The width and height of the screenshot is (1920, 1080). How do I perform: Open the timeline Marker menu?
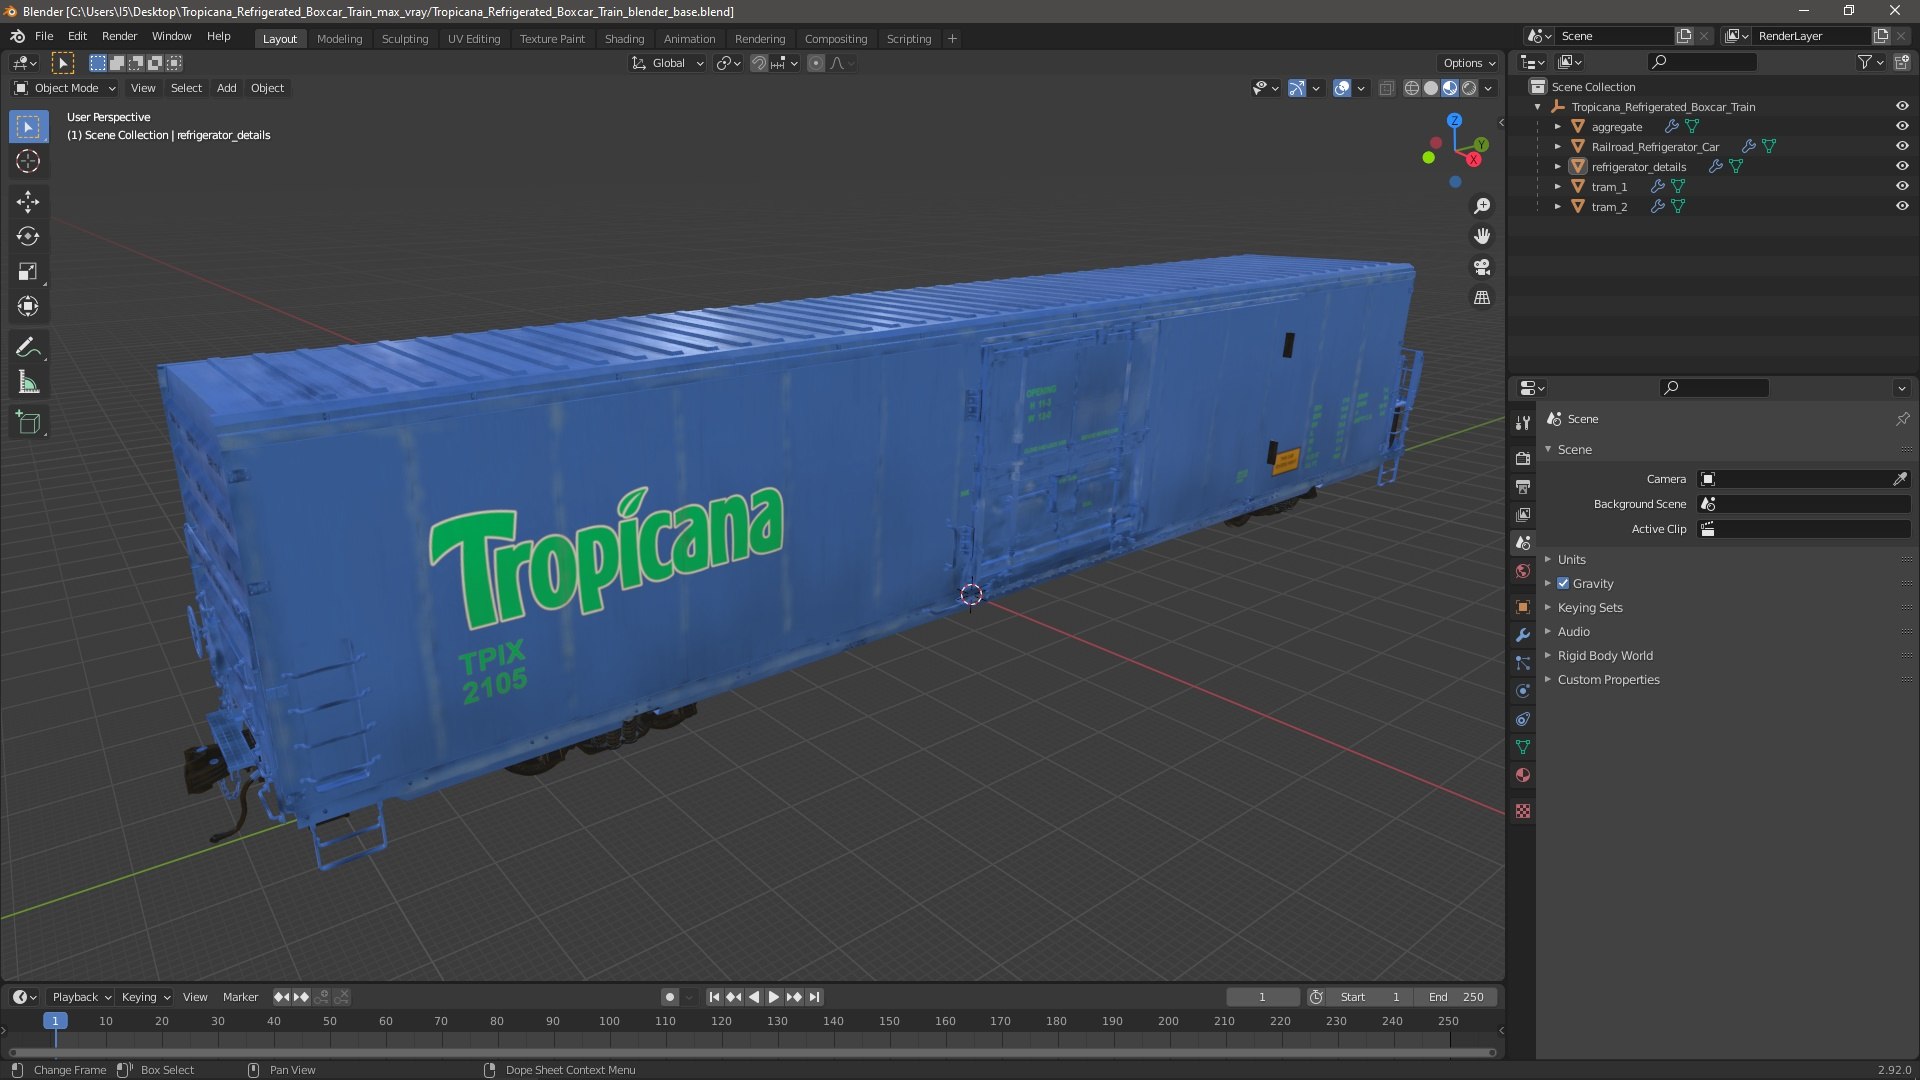click(240, 997)
